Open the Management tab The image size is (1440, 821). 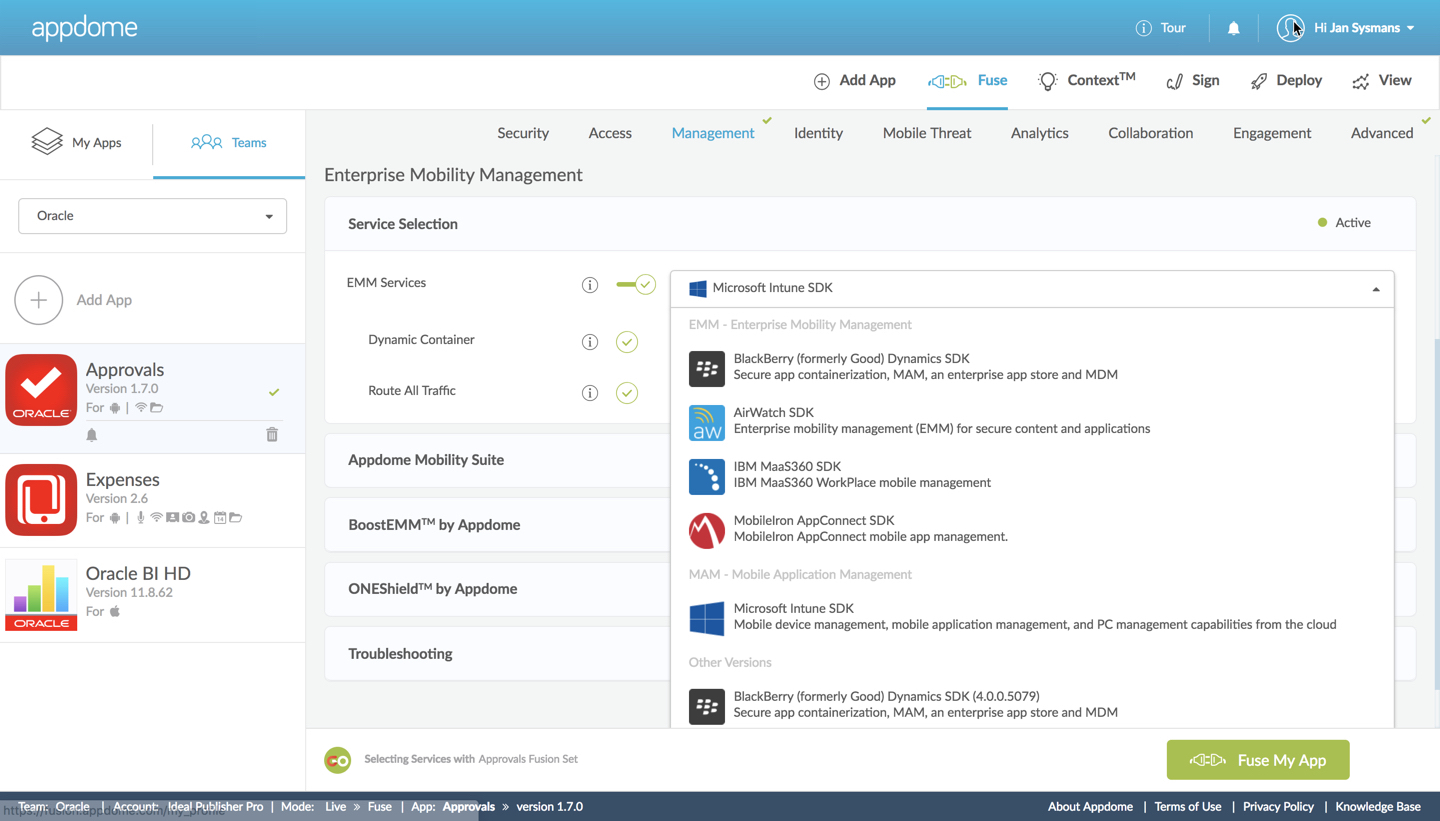(x=713, y=133)
